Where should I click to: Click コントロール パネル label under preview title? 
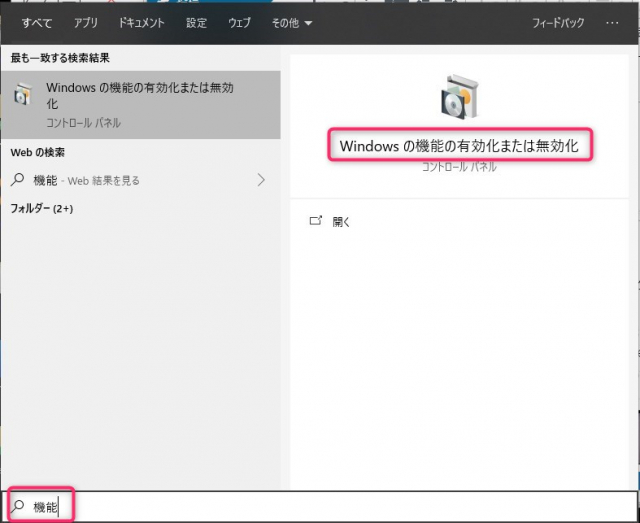click(459, 167)
